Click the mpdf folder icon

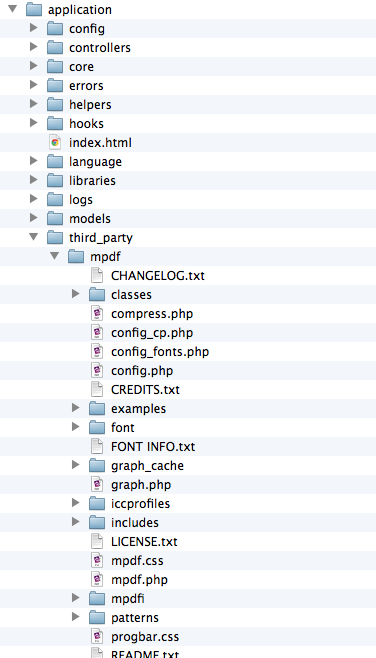(76, 256)
